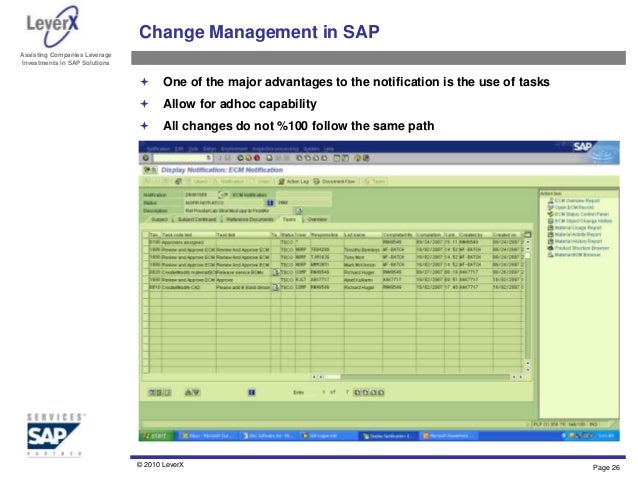Expand the command field dropdown arrow

(209, 158)
